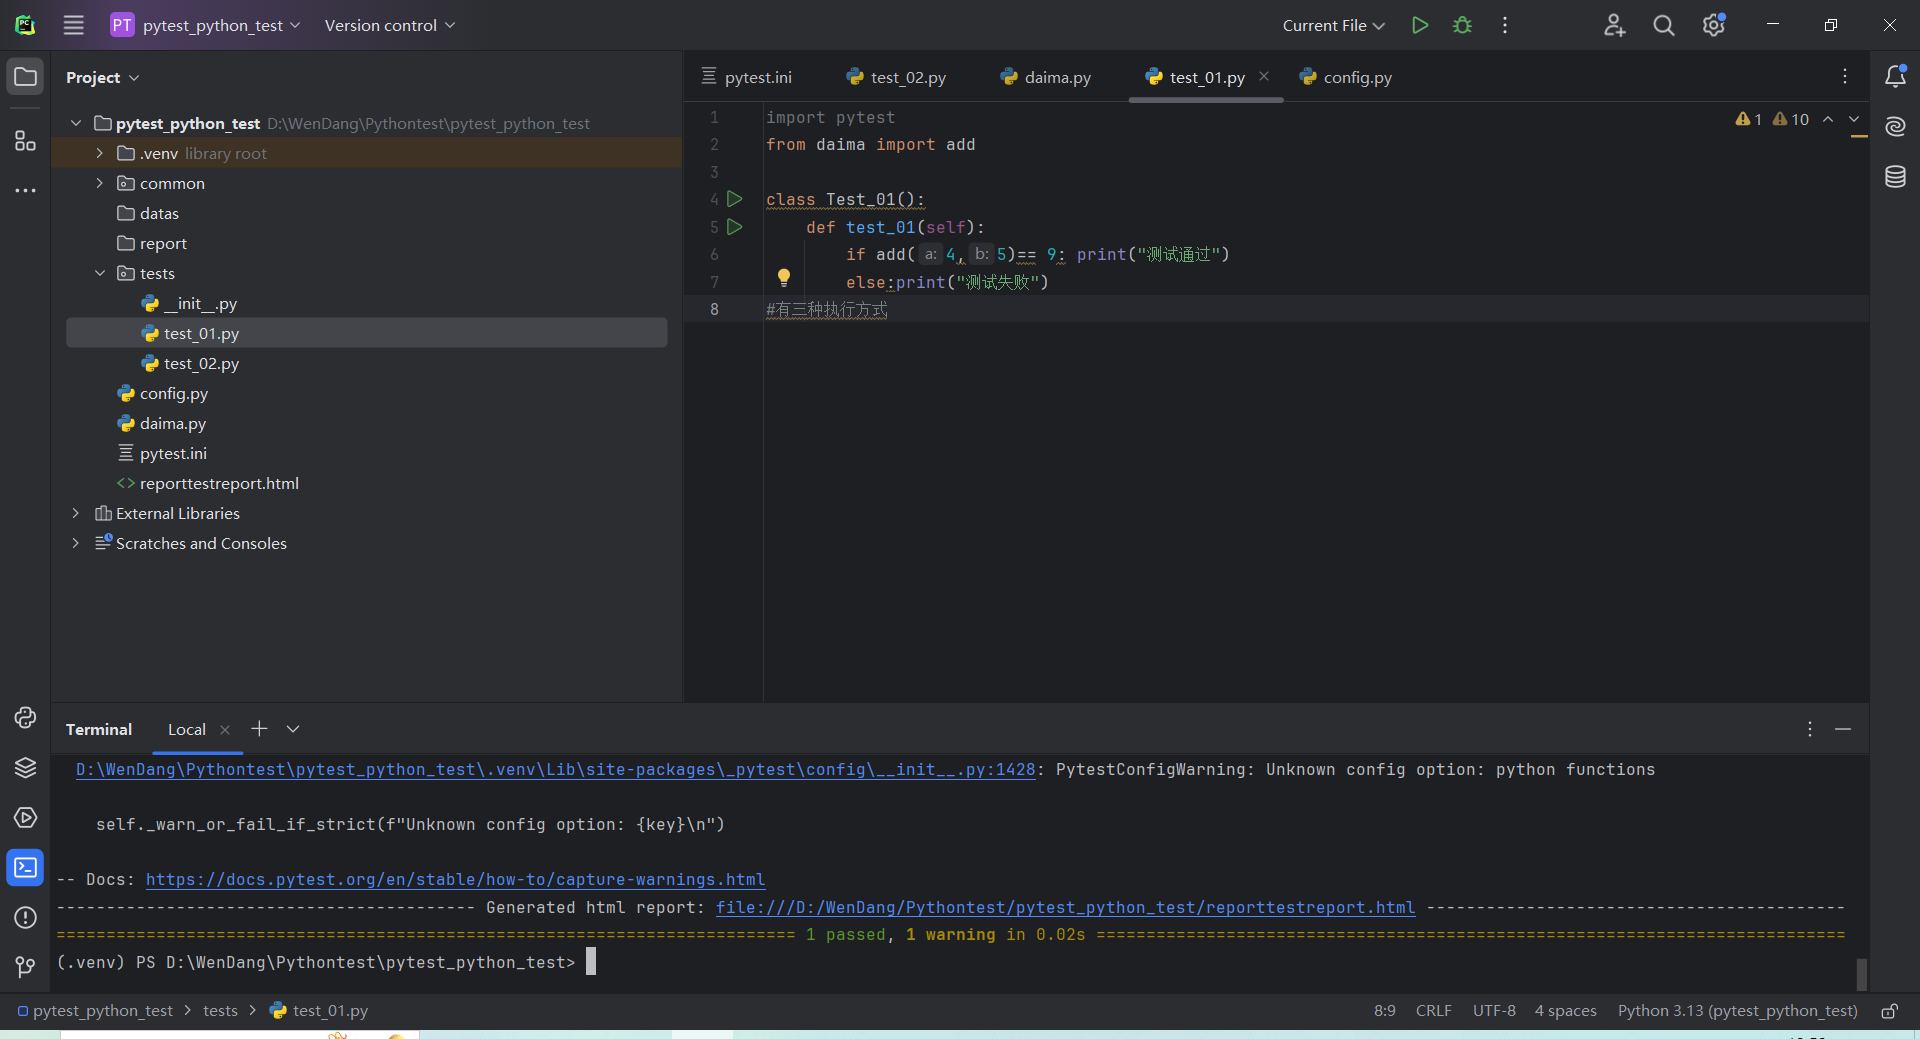Open the Python Console tool icon
Image resolution: width=1920 pixels, height=1039 pixels.
point(26,717)
